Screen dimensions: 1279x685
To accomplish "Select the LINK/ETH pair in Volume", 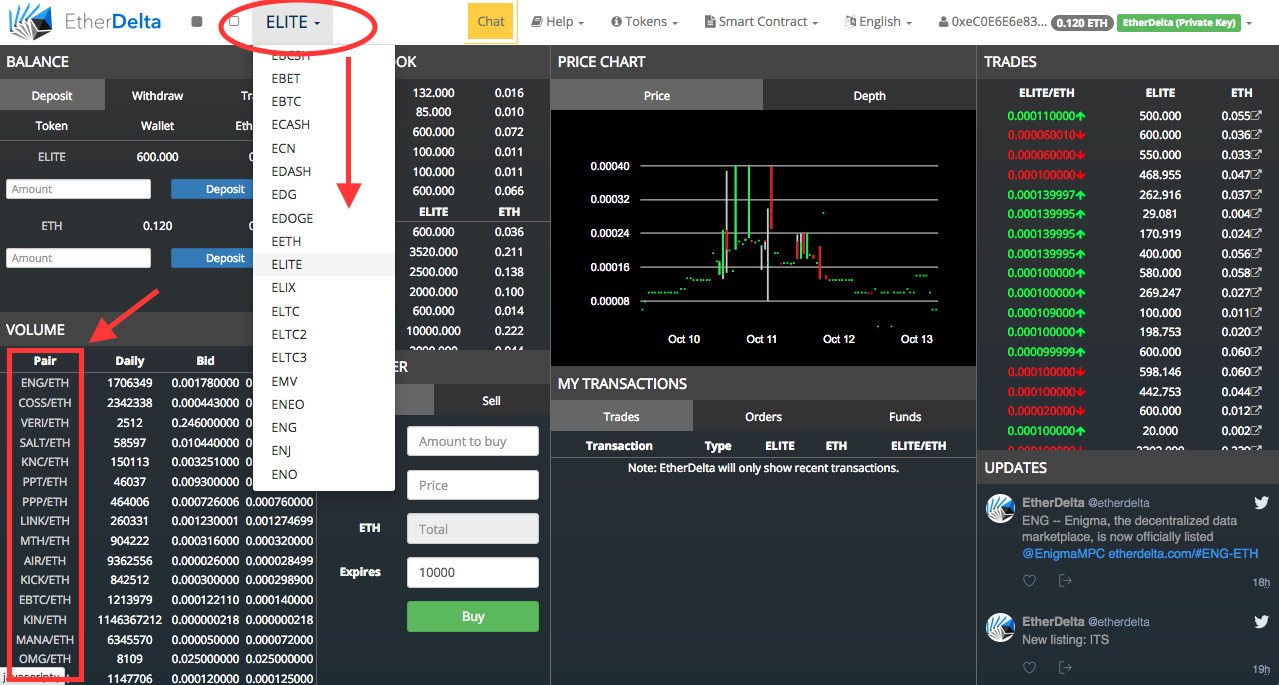I will click(45, 521).
